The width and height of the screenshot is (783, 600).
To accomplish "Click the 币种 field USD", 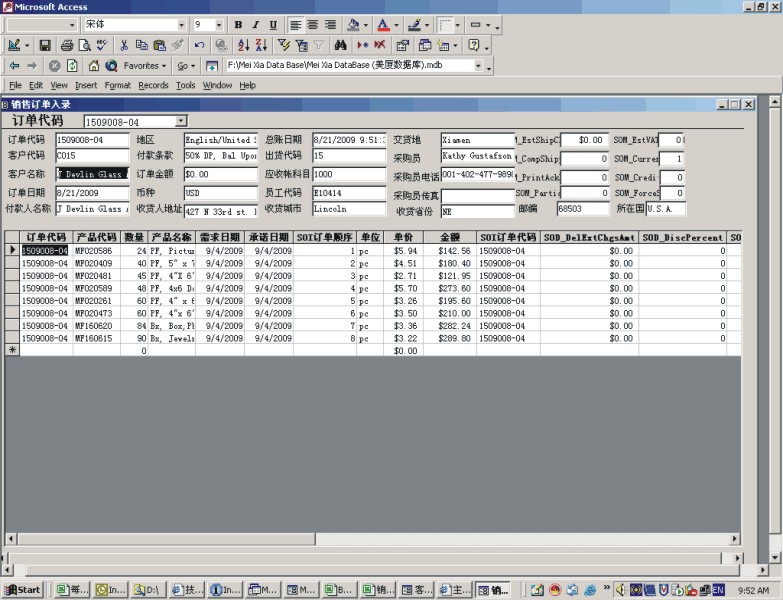I will coord(221,193).
